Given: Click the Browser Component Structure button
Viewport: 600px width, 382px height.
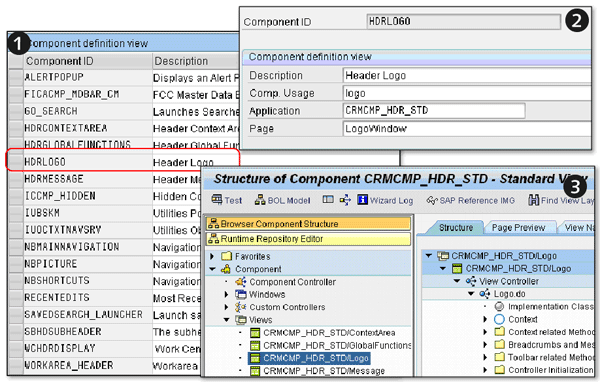Looking at the screenshot, I should pyautogui.click(x=308, y=224).
